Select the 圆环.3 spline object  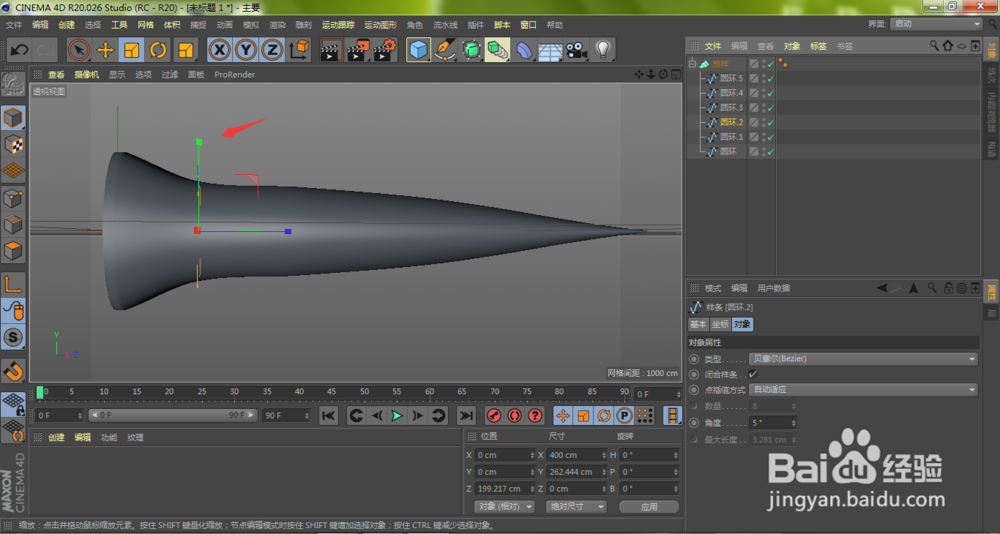[732, 108]
